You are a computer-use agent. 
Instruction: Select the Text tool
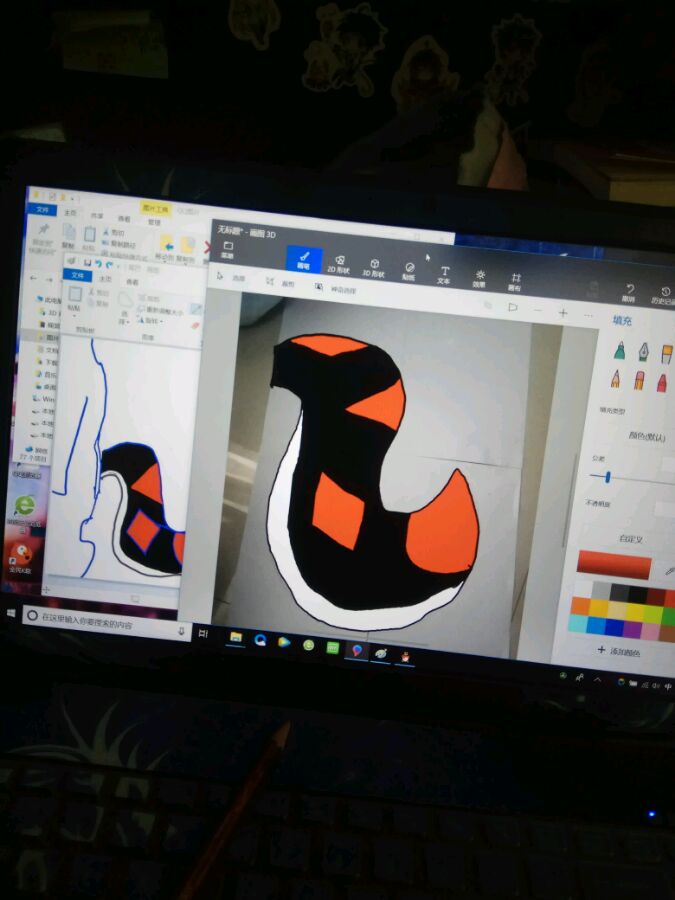click(444, 274)
